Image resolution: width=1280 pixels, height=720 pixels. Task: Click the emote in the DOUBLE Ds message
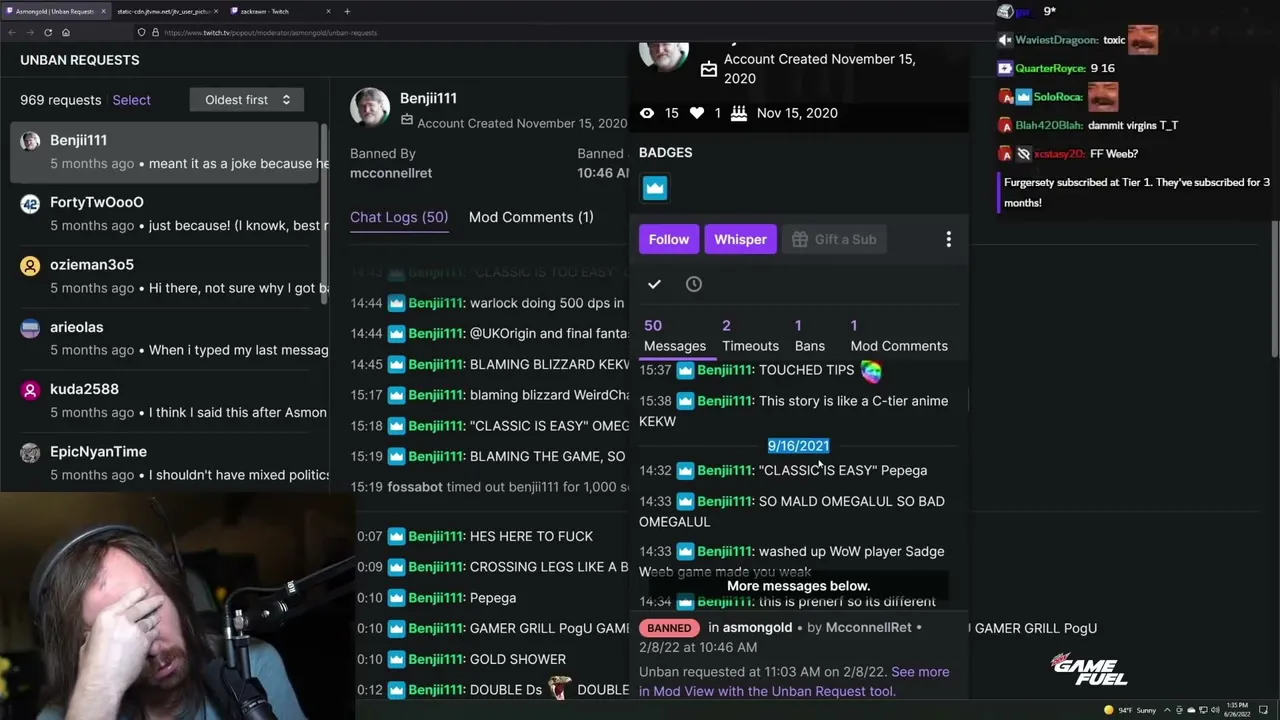pyautogui.click(x=559, y=689)
